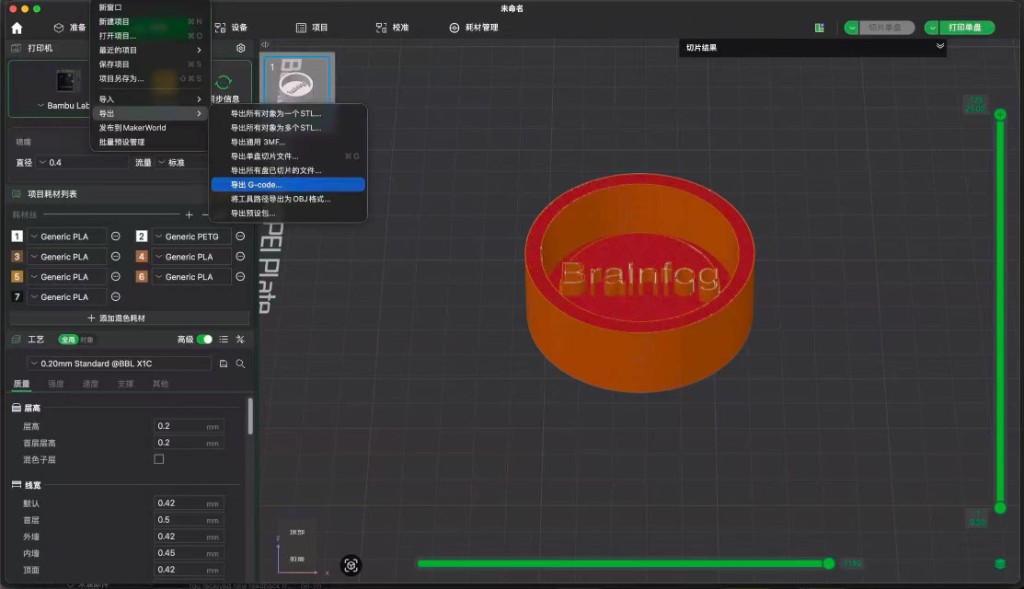The height and width of the screenshot is (589, 1024).
Task: Switch to the 强度 strength tab
Action: point(56,384)
